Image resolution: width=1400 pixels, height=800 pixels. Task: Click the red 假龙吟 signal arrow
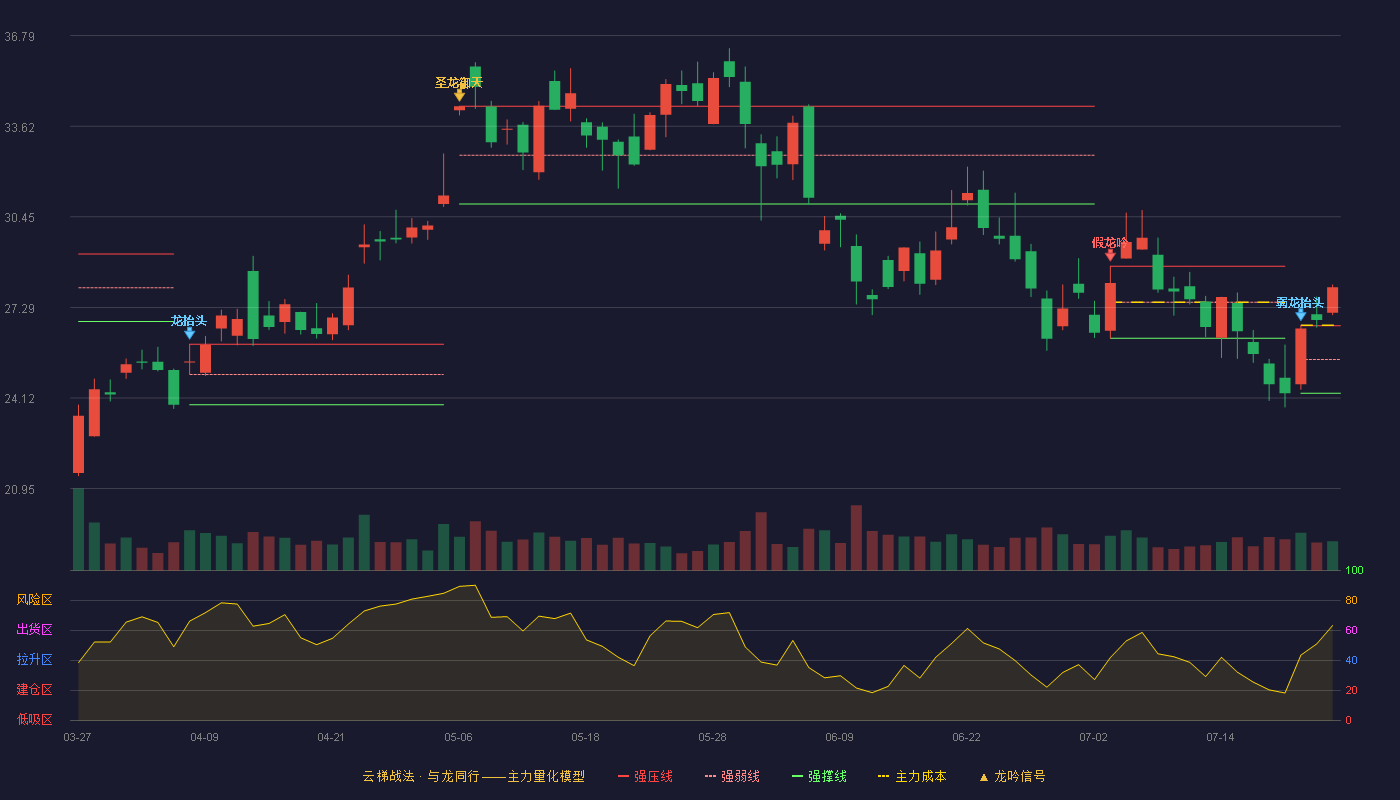point(1110,255)
